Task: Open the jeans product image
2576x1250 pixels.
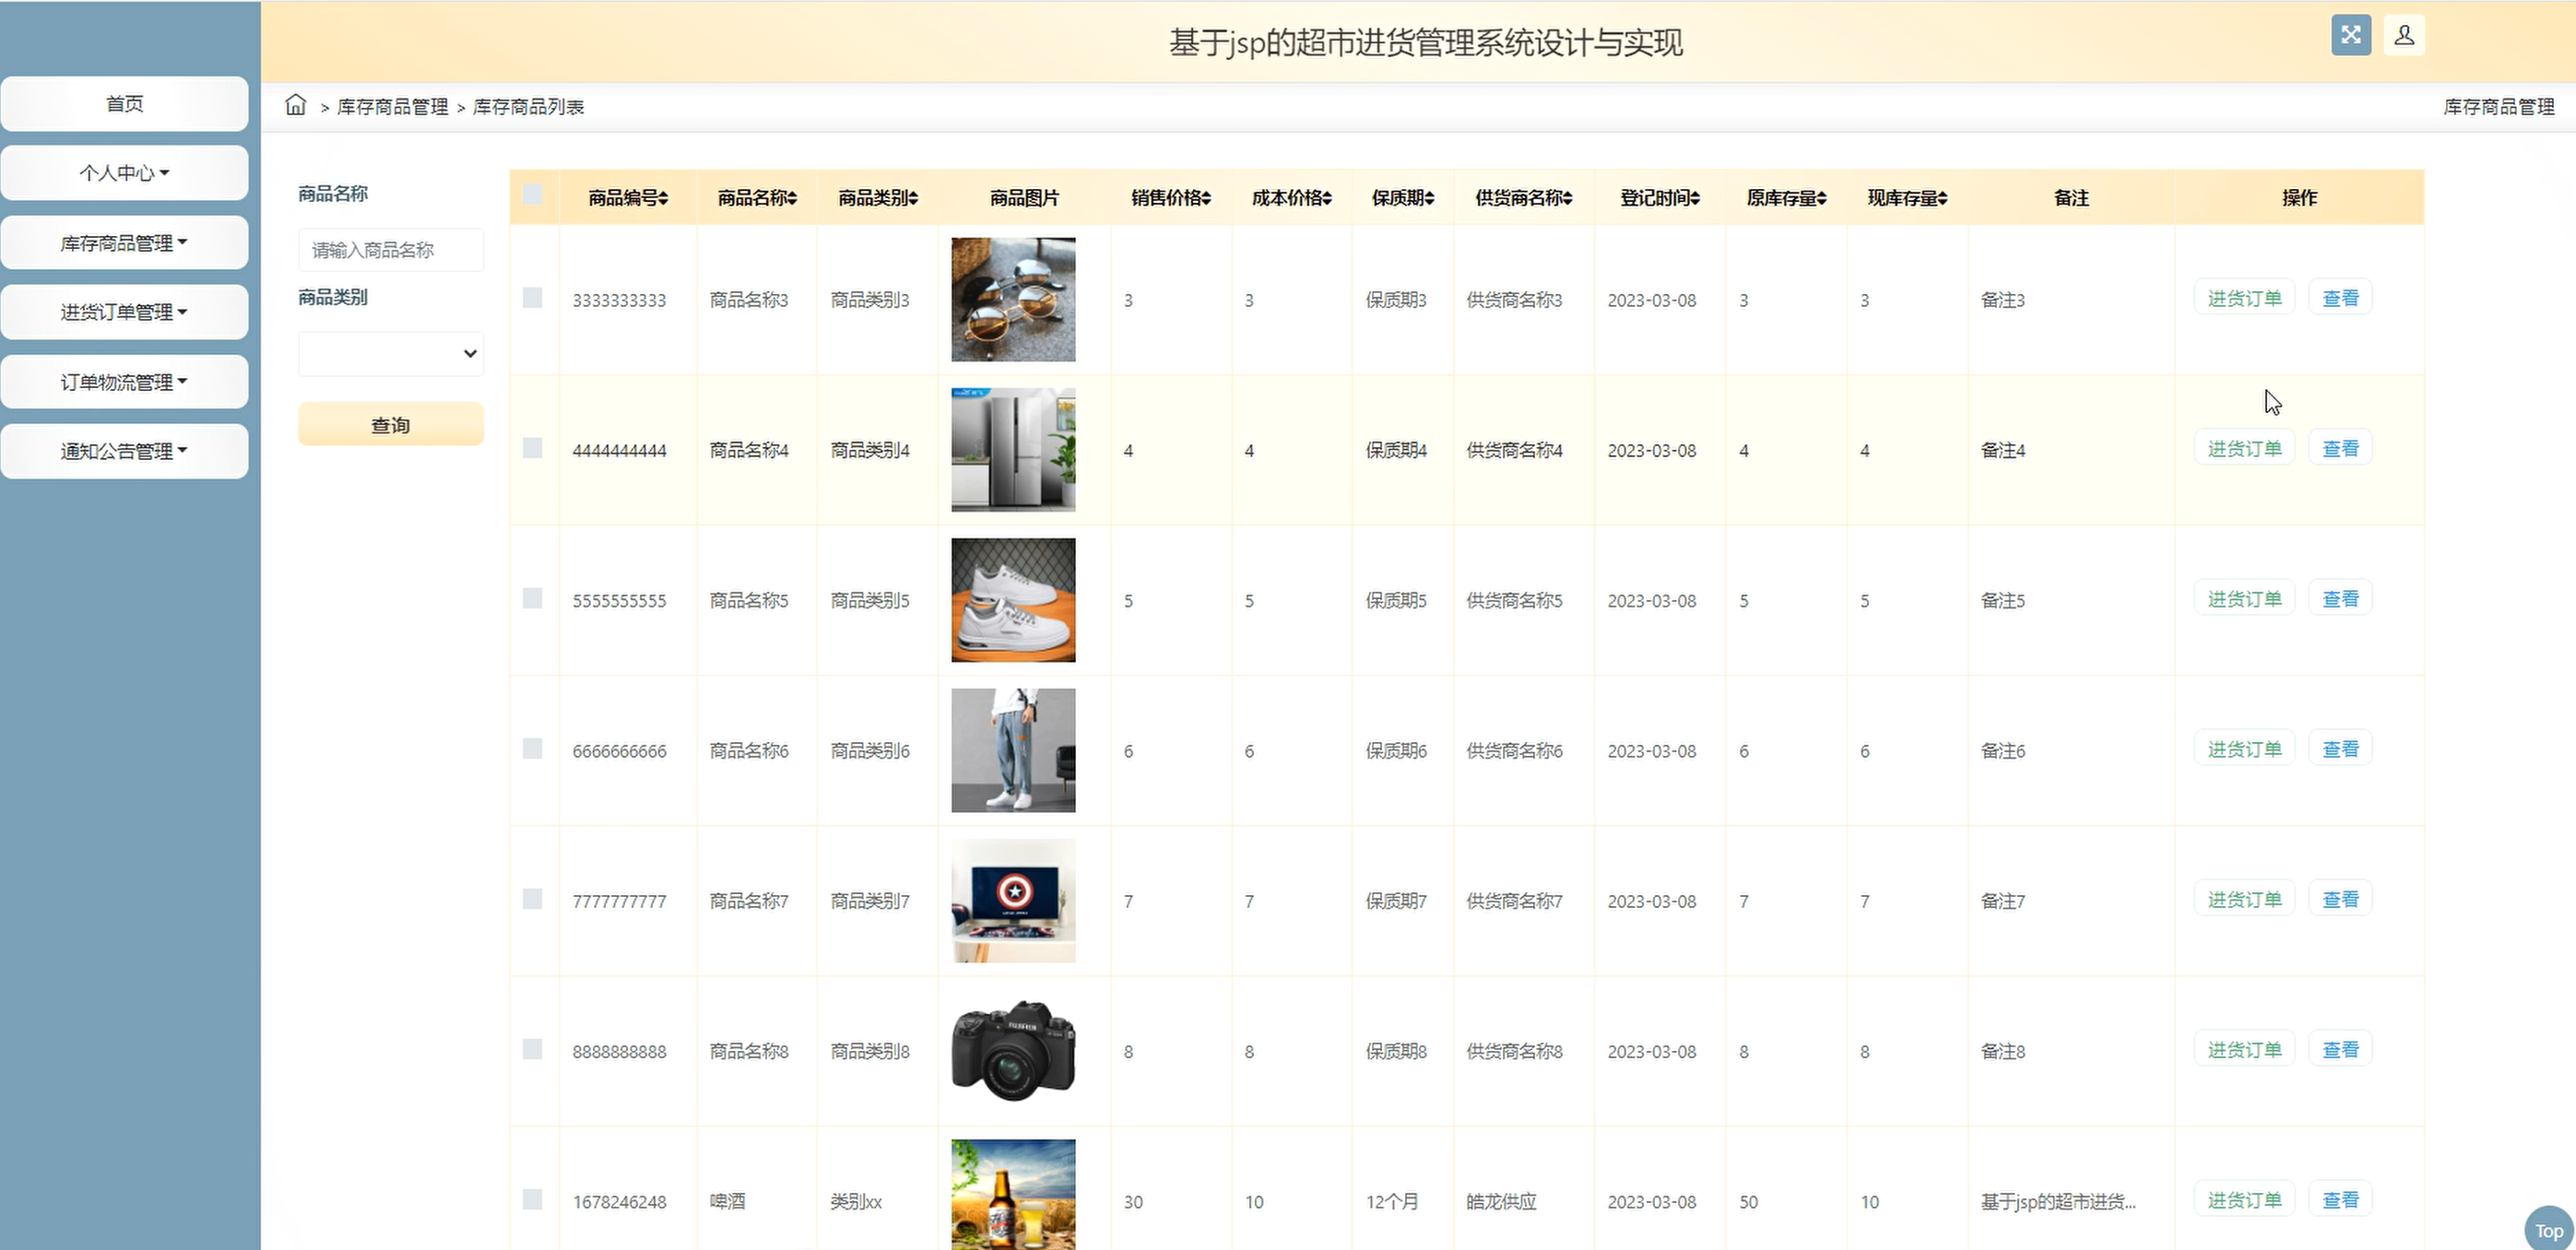Action: tap(1013, 750)
